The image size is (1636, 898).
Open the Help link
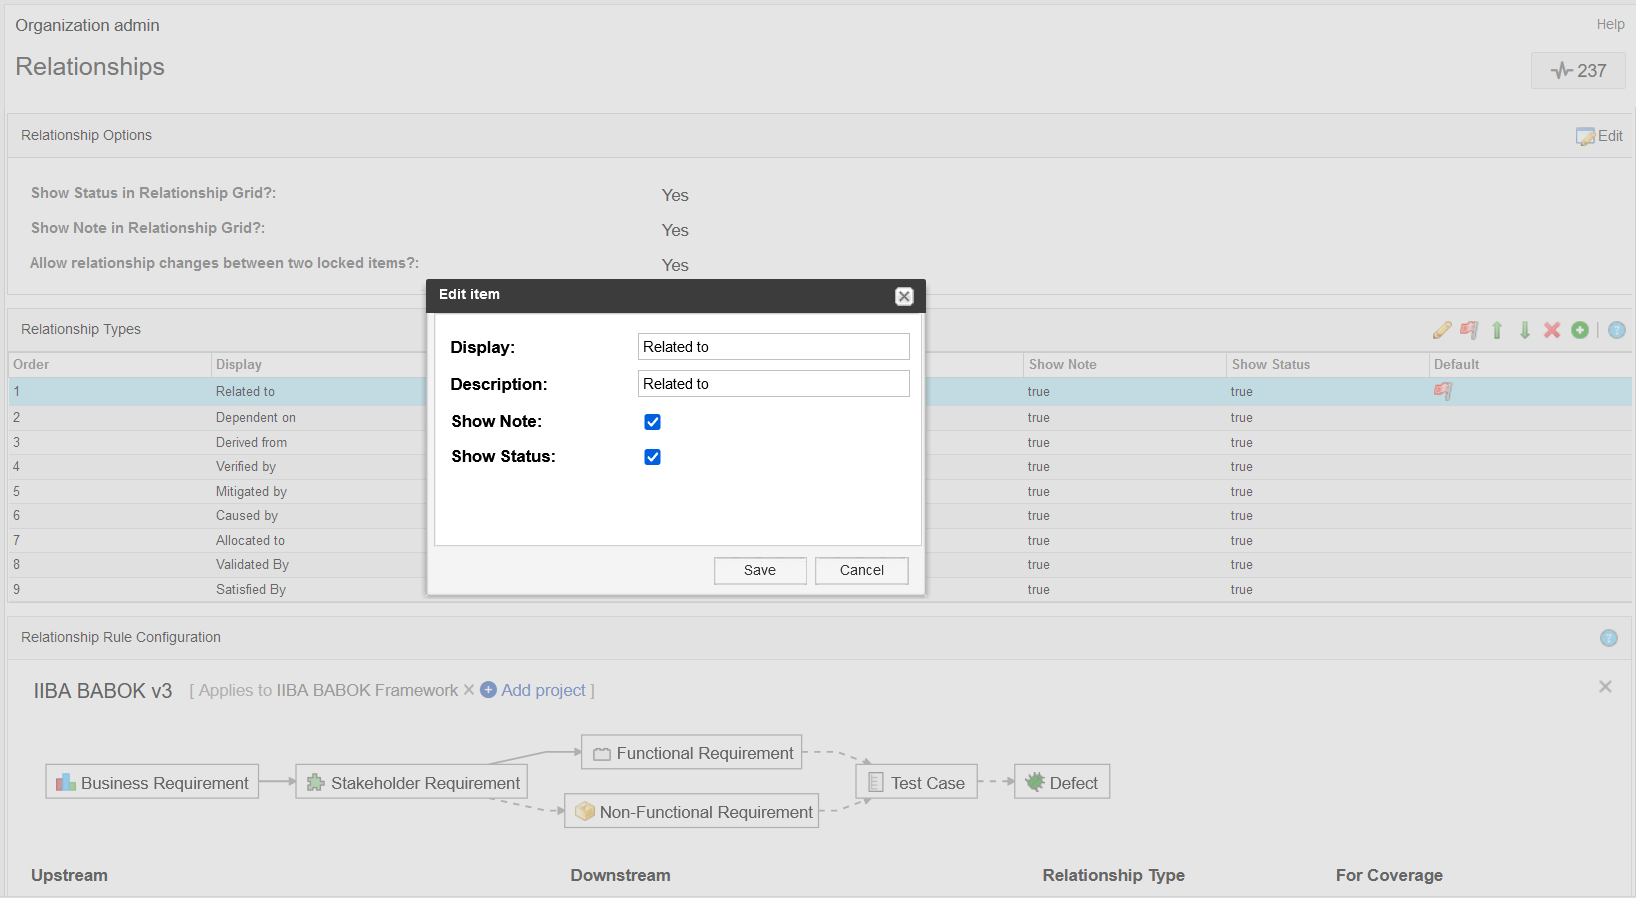[1610, 24]
